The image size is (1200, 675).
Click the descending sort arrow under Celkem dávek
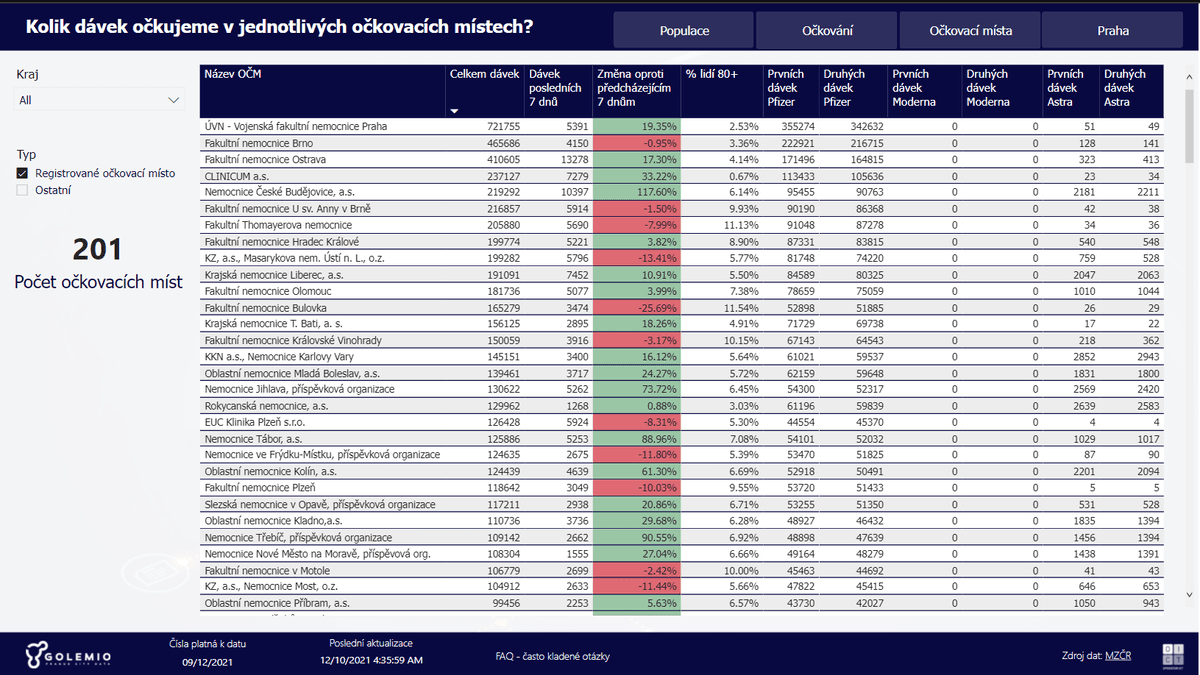tap(455, 112)
